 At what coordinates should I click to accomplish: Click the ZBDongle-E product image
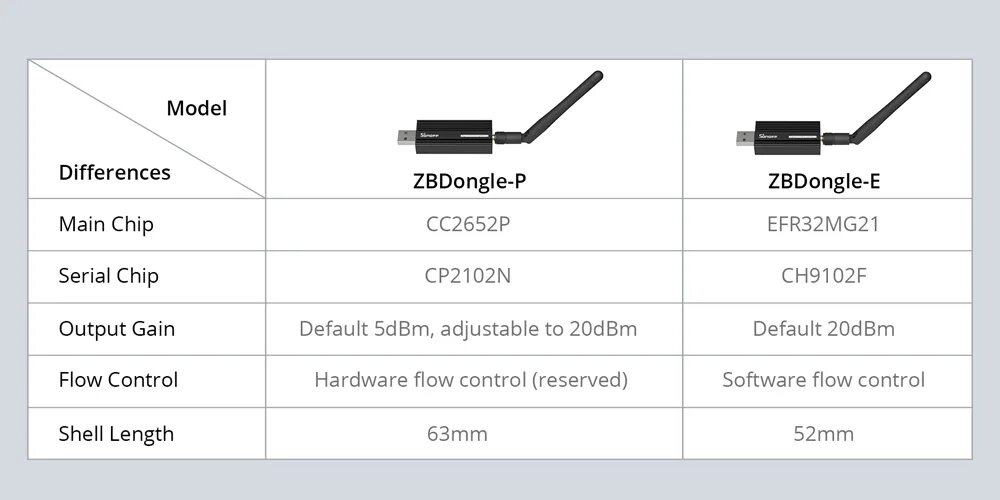833,112
